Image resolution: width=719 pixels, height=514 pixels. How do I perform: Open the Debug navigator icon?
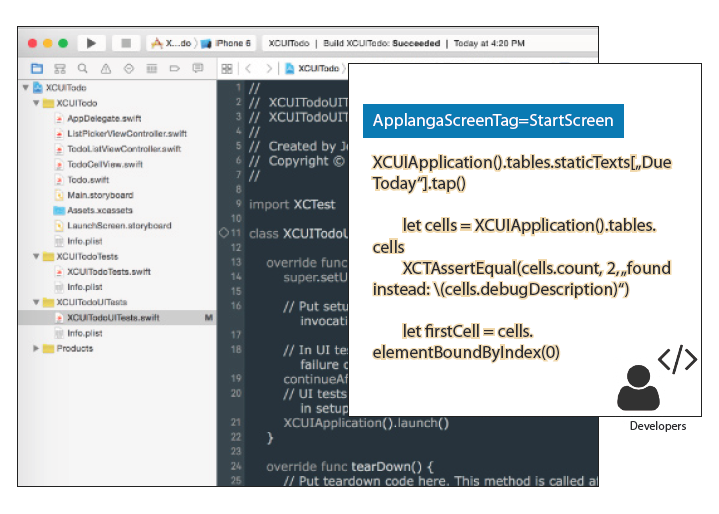tap(152, 69)
